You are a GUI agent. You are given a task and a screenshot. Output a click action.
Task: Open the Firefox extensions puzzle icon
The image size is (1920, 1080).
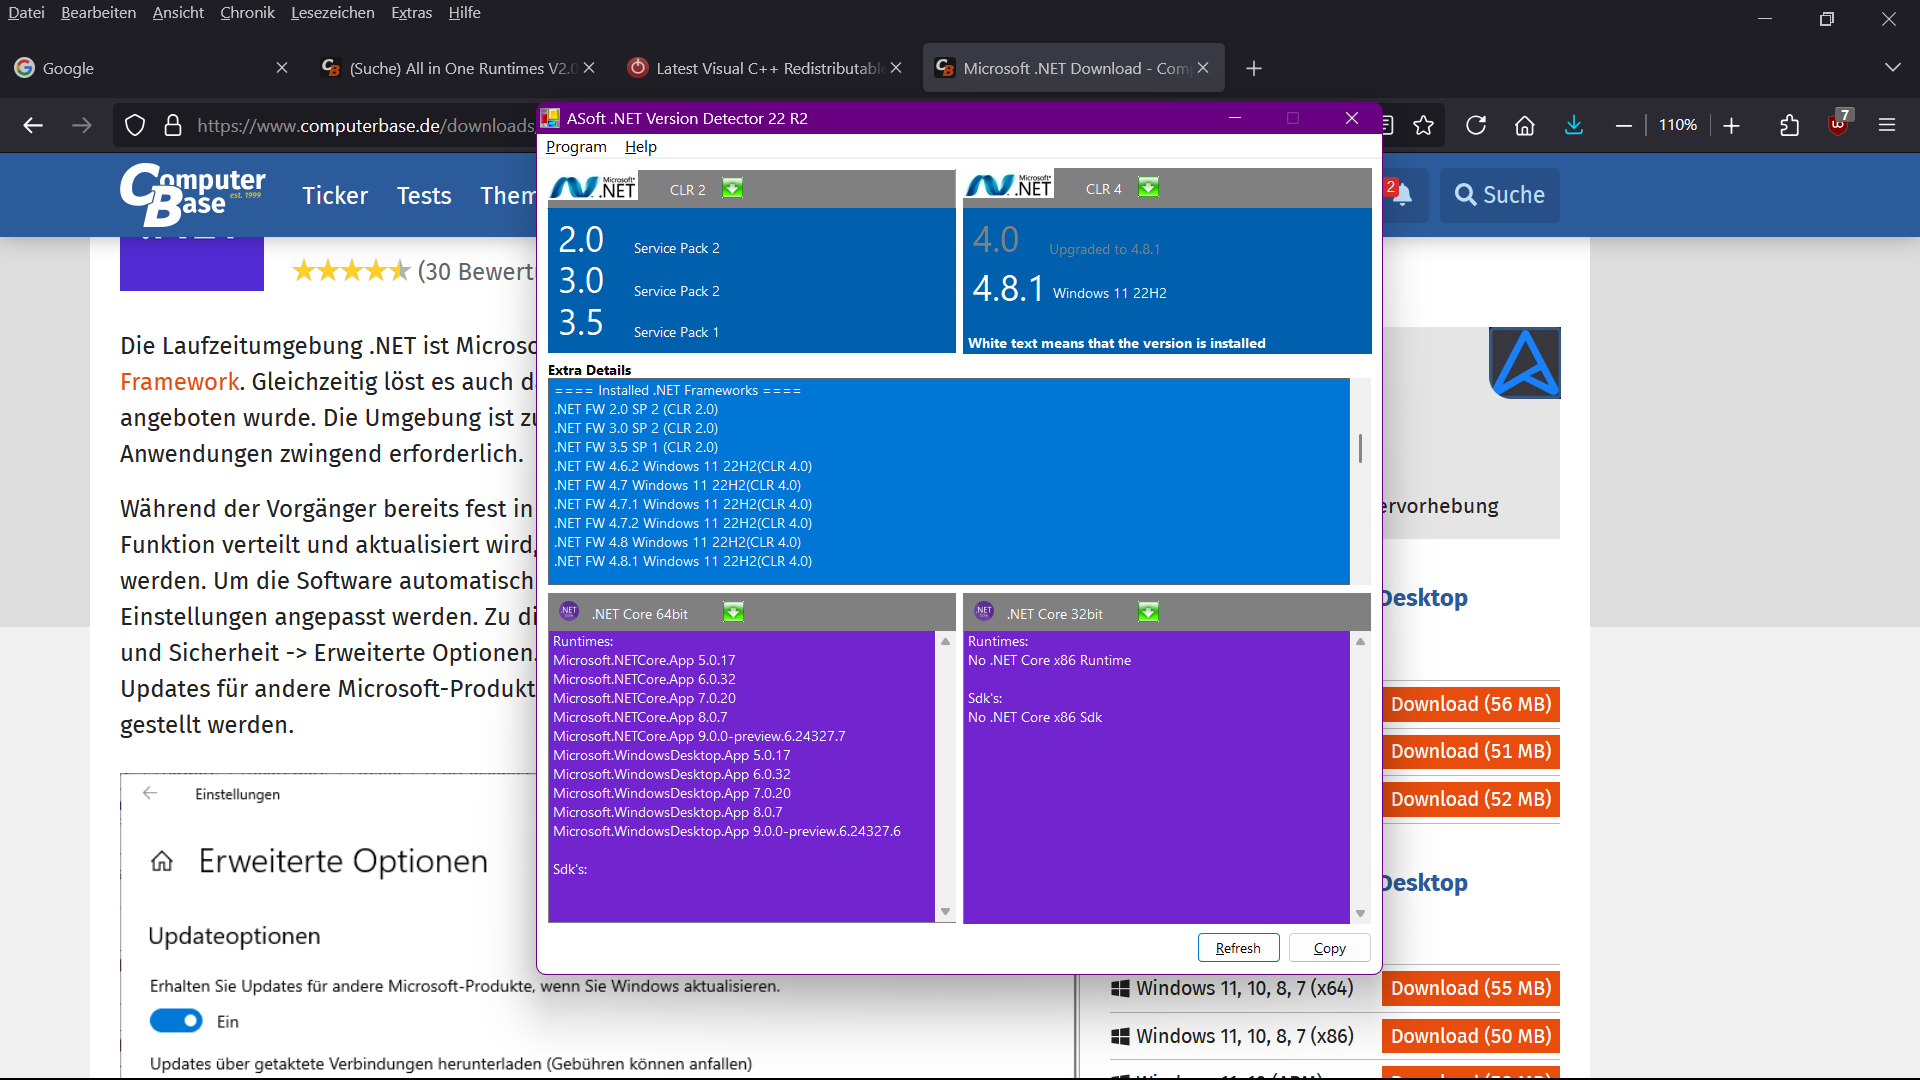(1789, 125)
